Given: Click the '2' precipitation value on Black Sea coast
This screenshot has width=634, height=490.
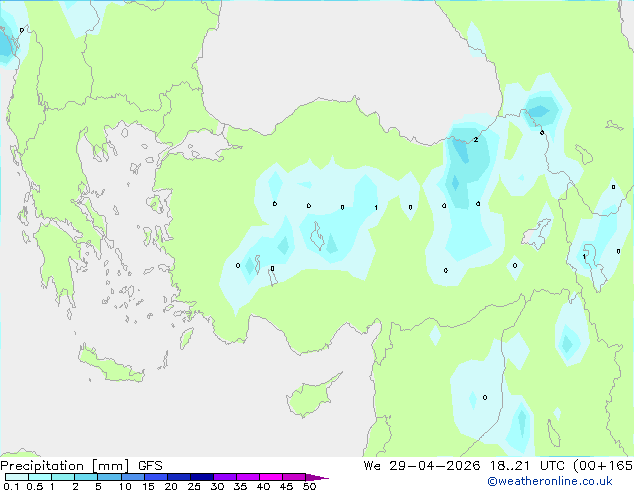Looking at the screenshot, I should coord(476,139).
